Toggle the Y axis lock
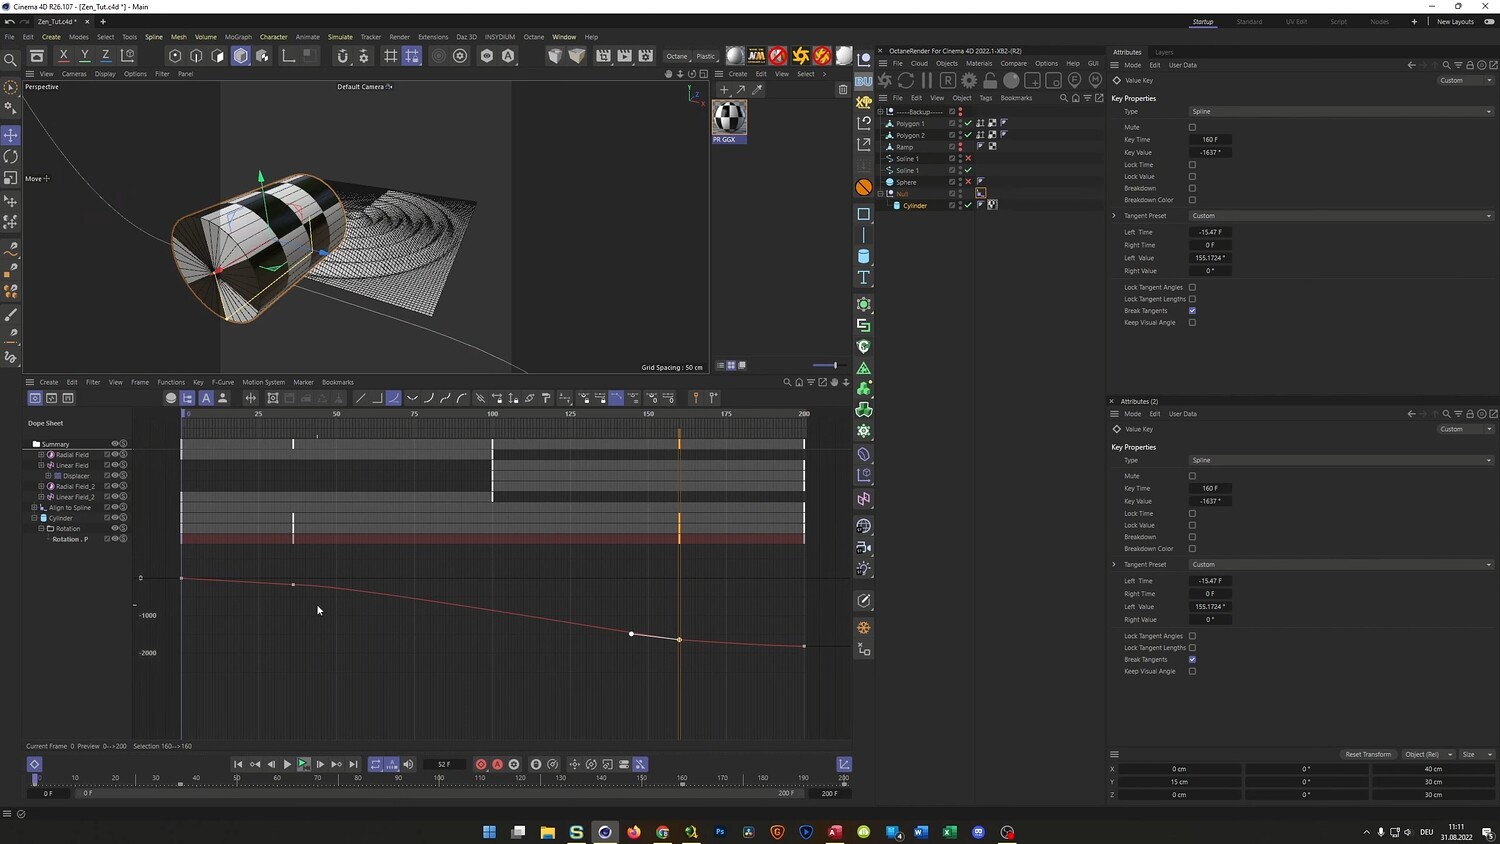Screen dimensions: 1500x844 click(84, 56)
